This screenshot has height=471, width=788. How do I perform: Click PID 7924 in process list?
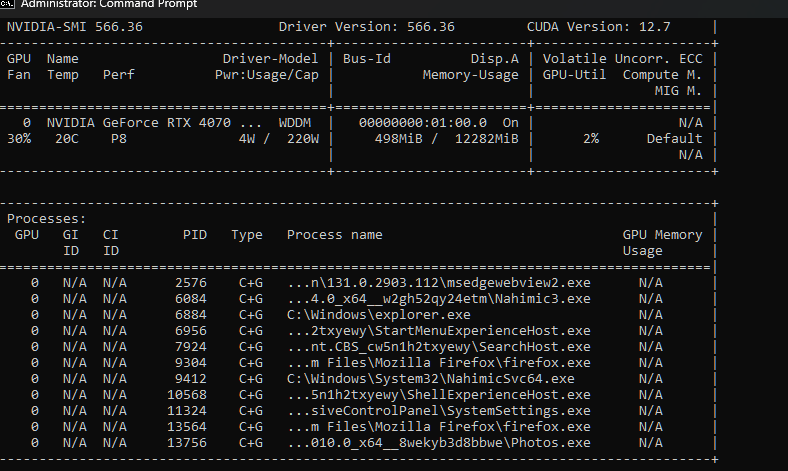(190, 347)
